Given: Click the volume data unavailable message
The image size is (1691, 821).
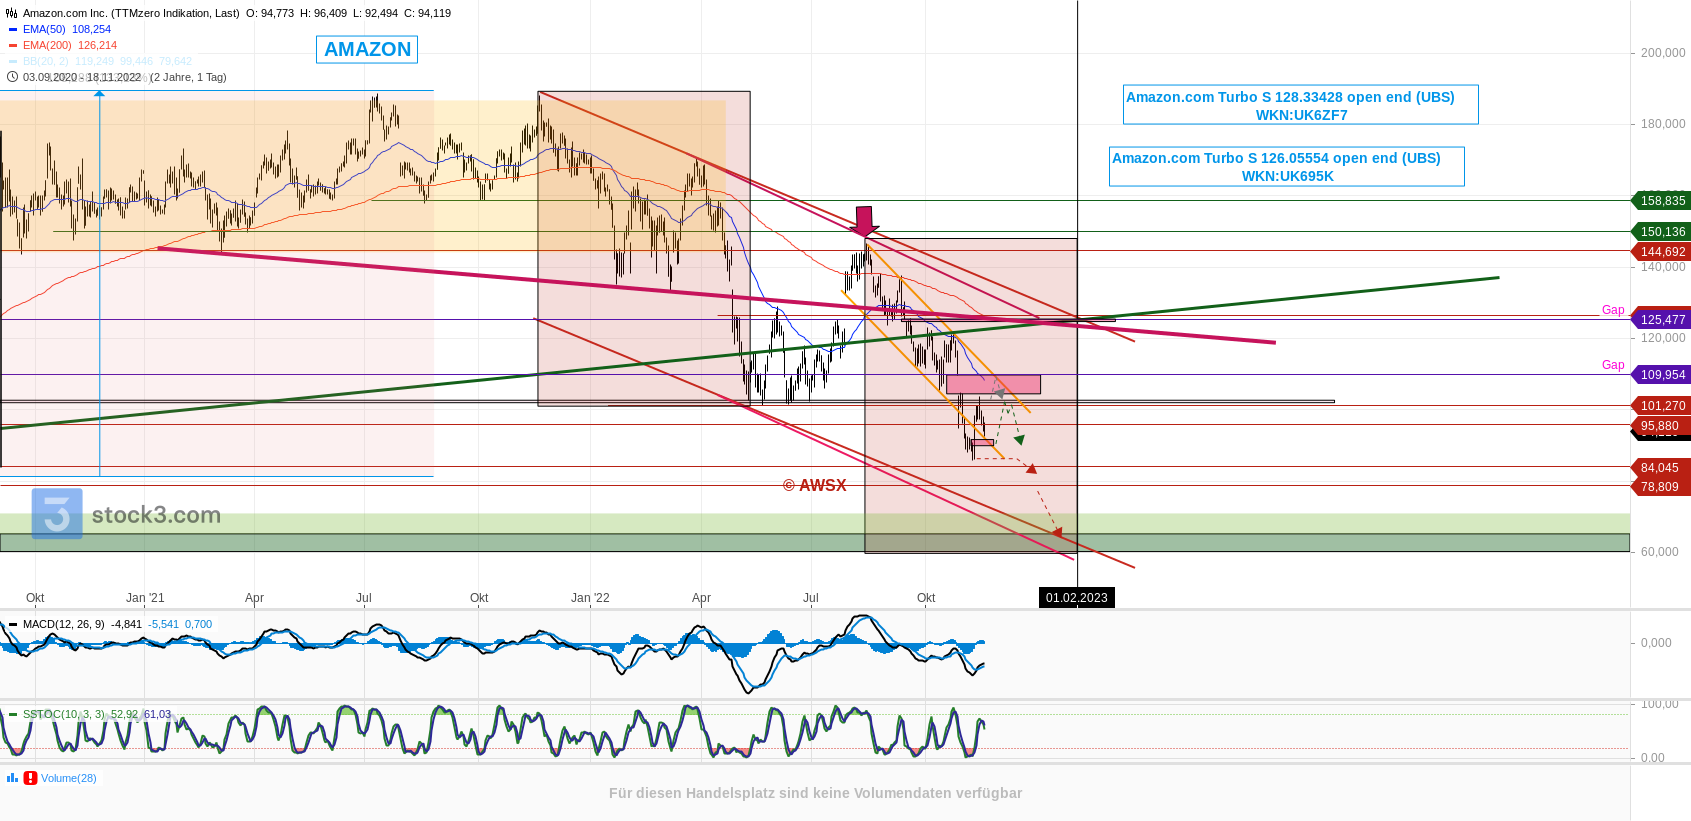Looking at the screenshot, I should pyautogui.click(x=815, y=793).
